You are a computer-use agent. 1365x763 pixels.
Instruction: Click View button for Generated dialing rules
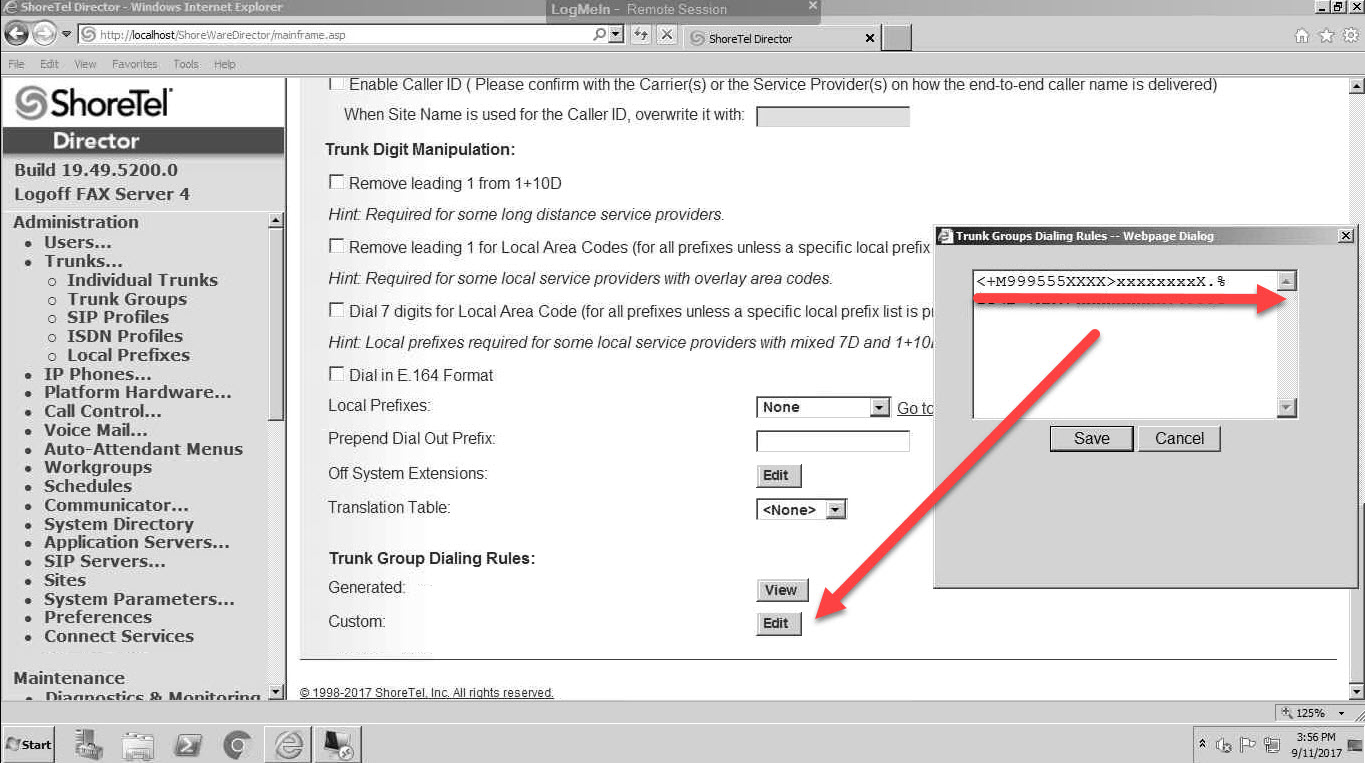[x=780, y=590]
